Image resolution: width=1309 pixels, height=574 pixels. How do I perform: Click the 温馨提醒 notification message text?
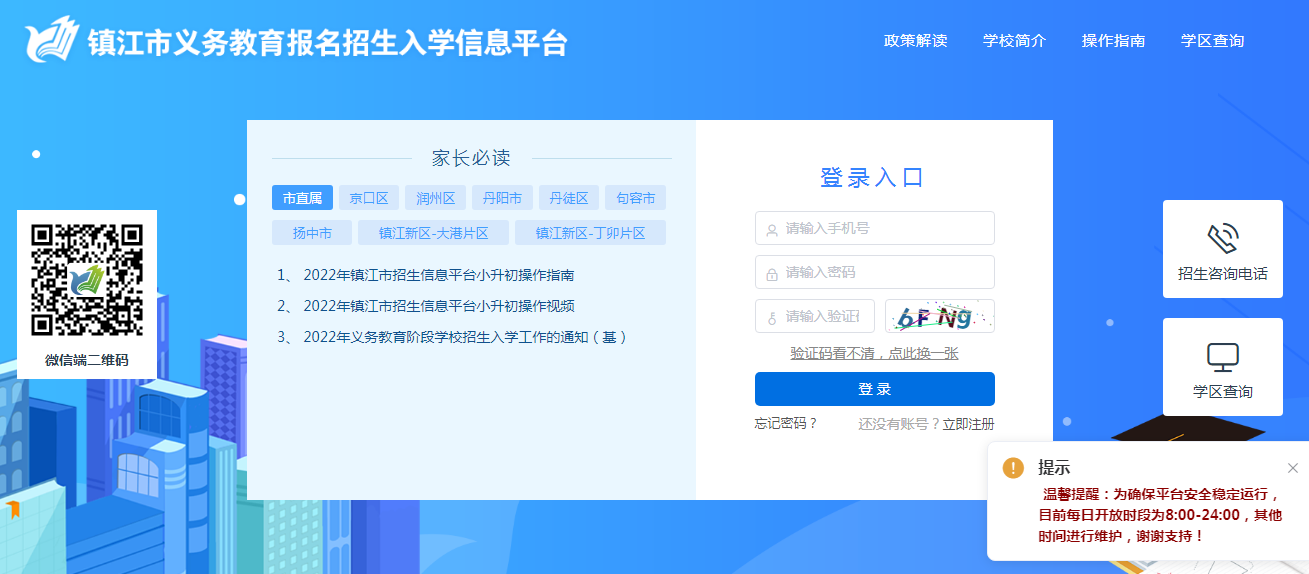(x=1159, y=515)
